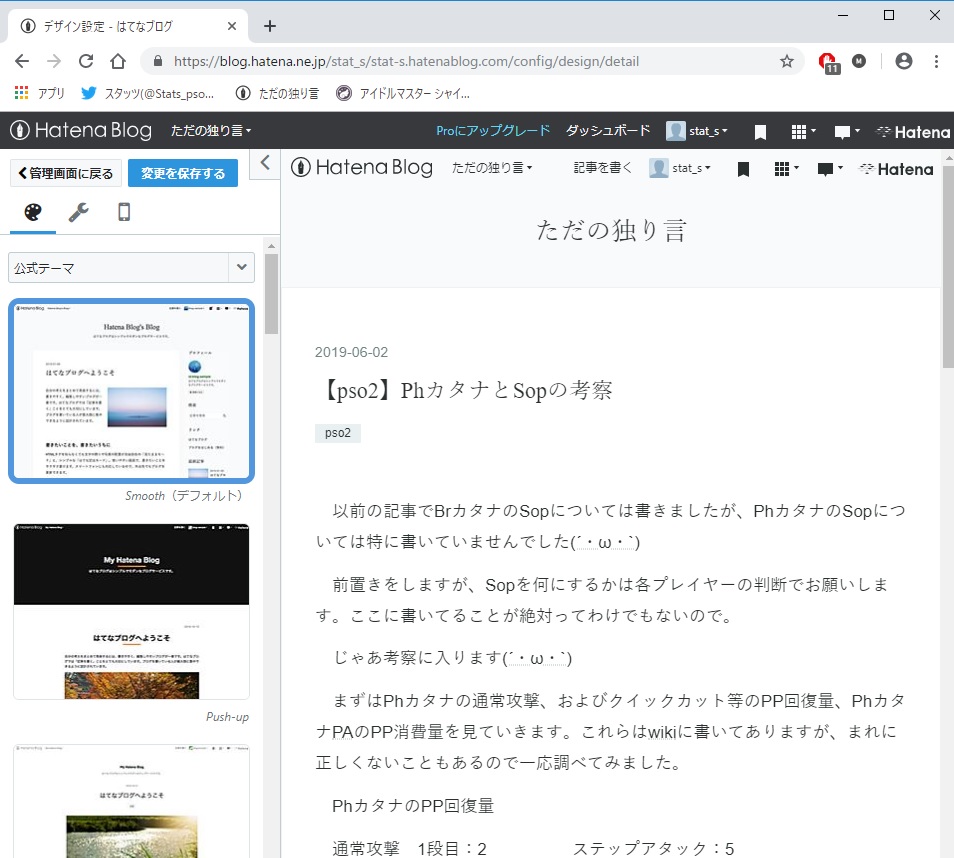954x858 pixels.
Task: Open the round gray M extension icon
Action: [x=859, y=61]
